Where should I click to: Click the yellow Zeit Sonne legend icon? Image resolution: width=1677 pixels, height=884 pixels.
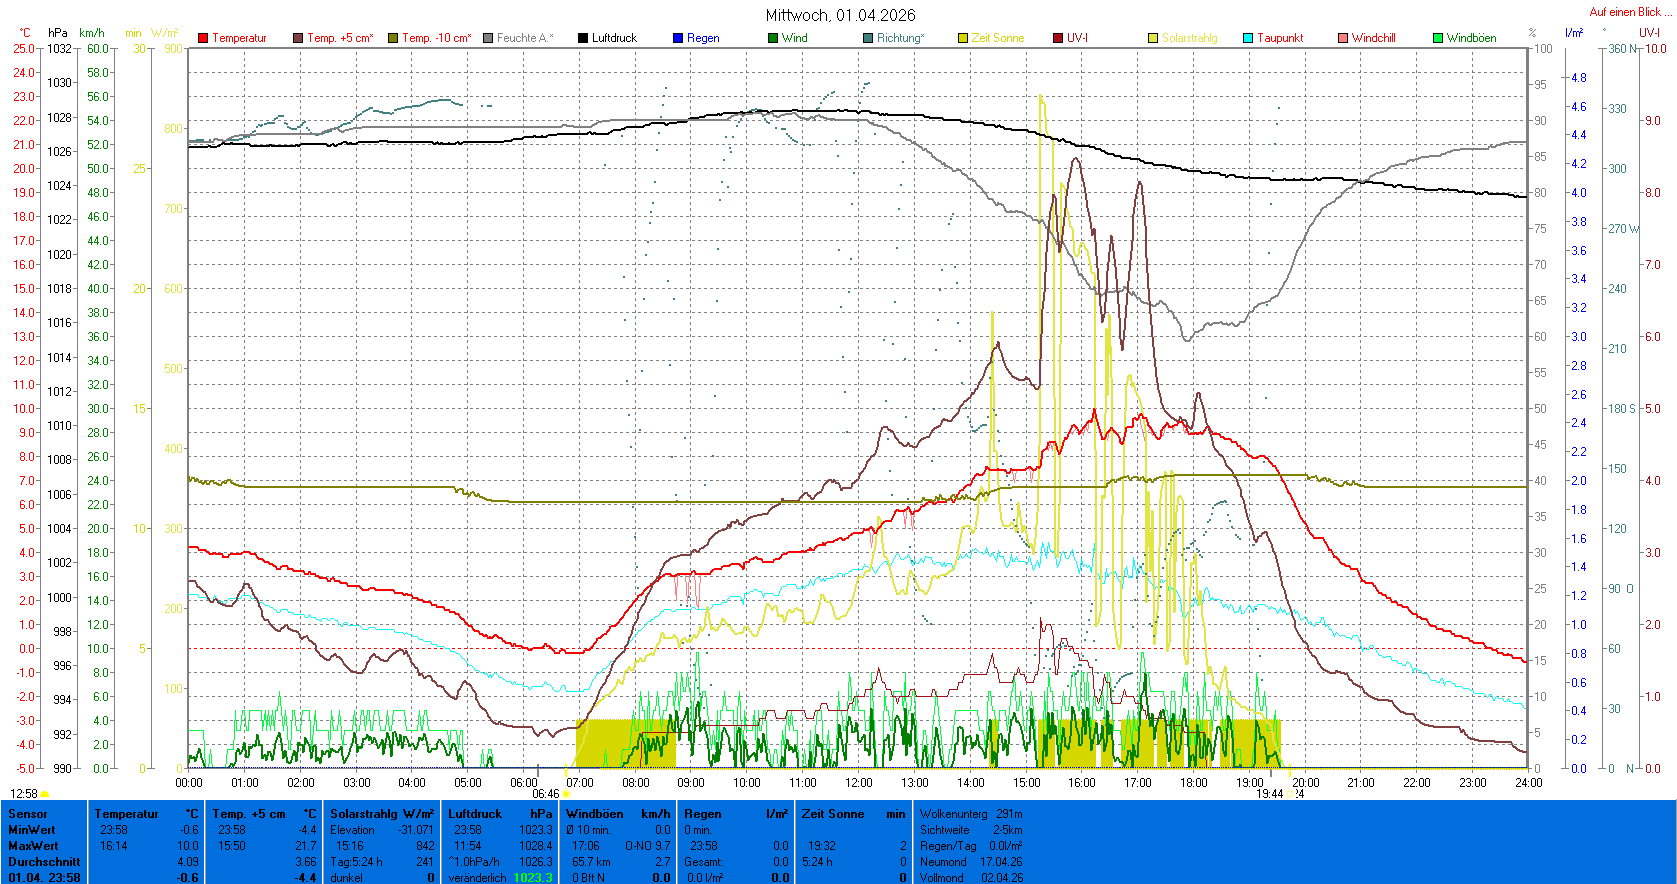(963, 38)
